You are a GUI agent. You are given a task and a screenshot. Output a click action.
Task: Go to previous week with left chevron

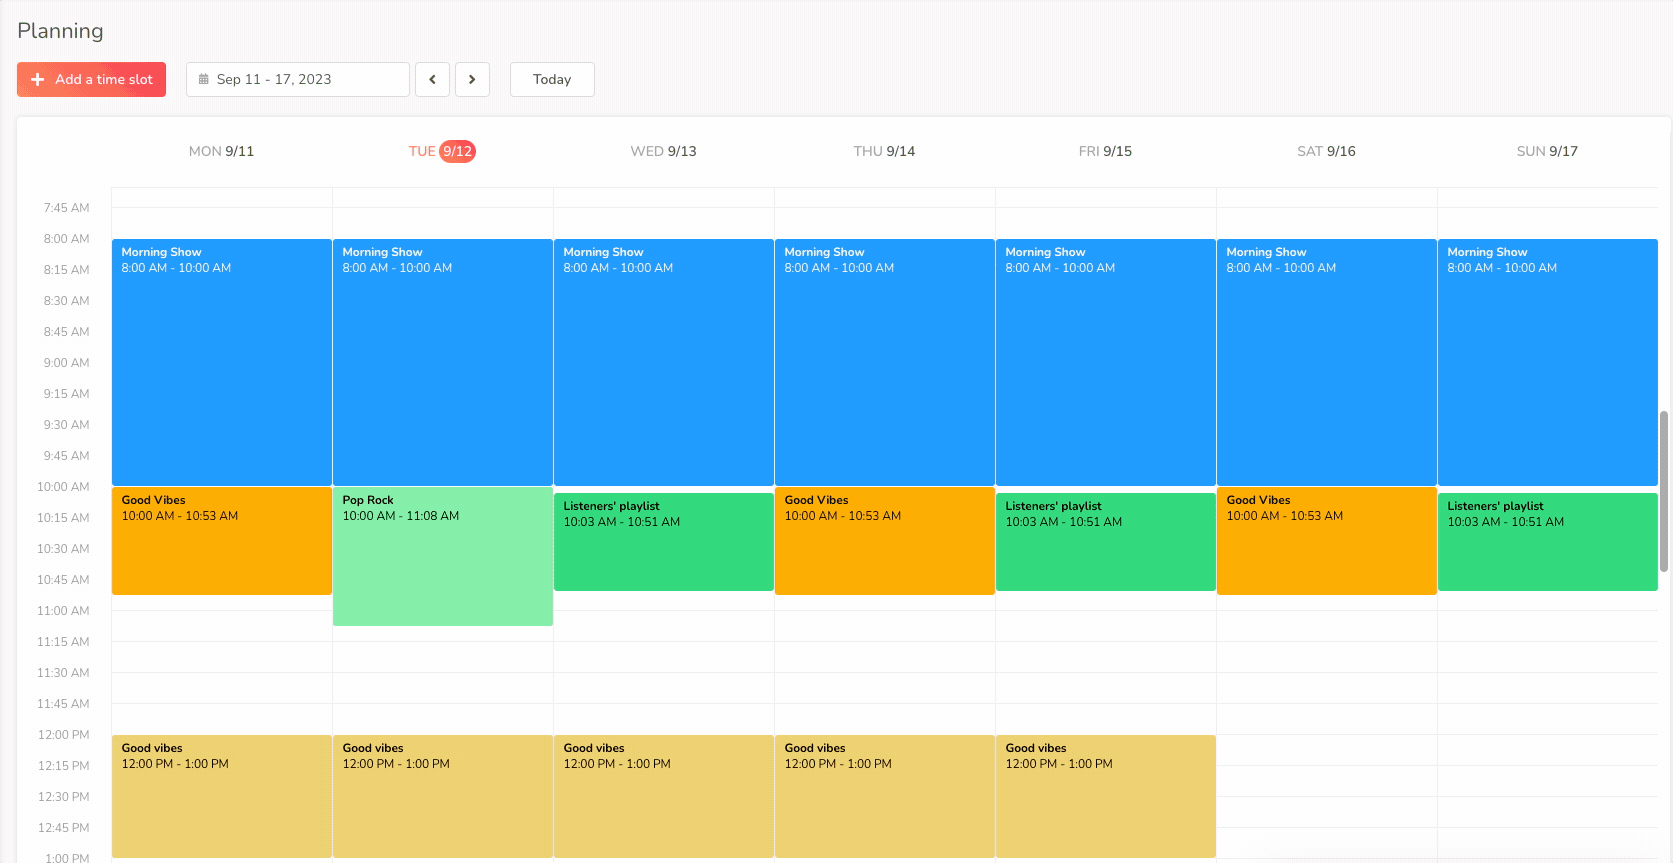[x=432, y=79]
